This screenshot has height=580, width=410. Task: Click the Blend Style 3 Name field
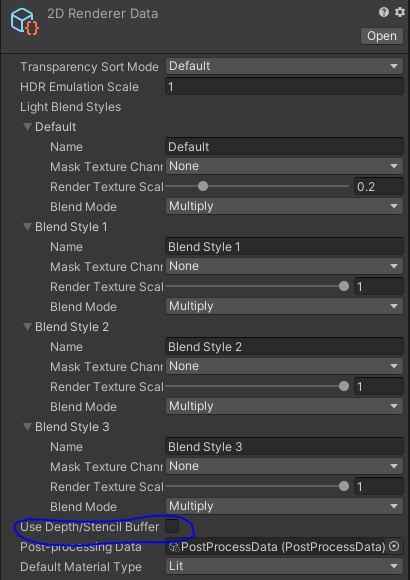[284, 446]
